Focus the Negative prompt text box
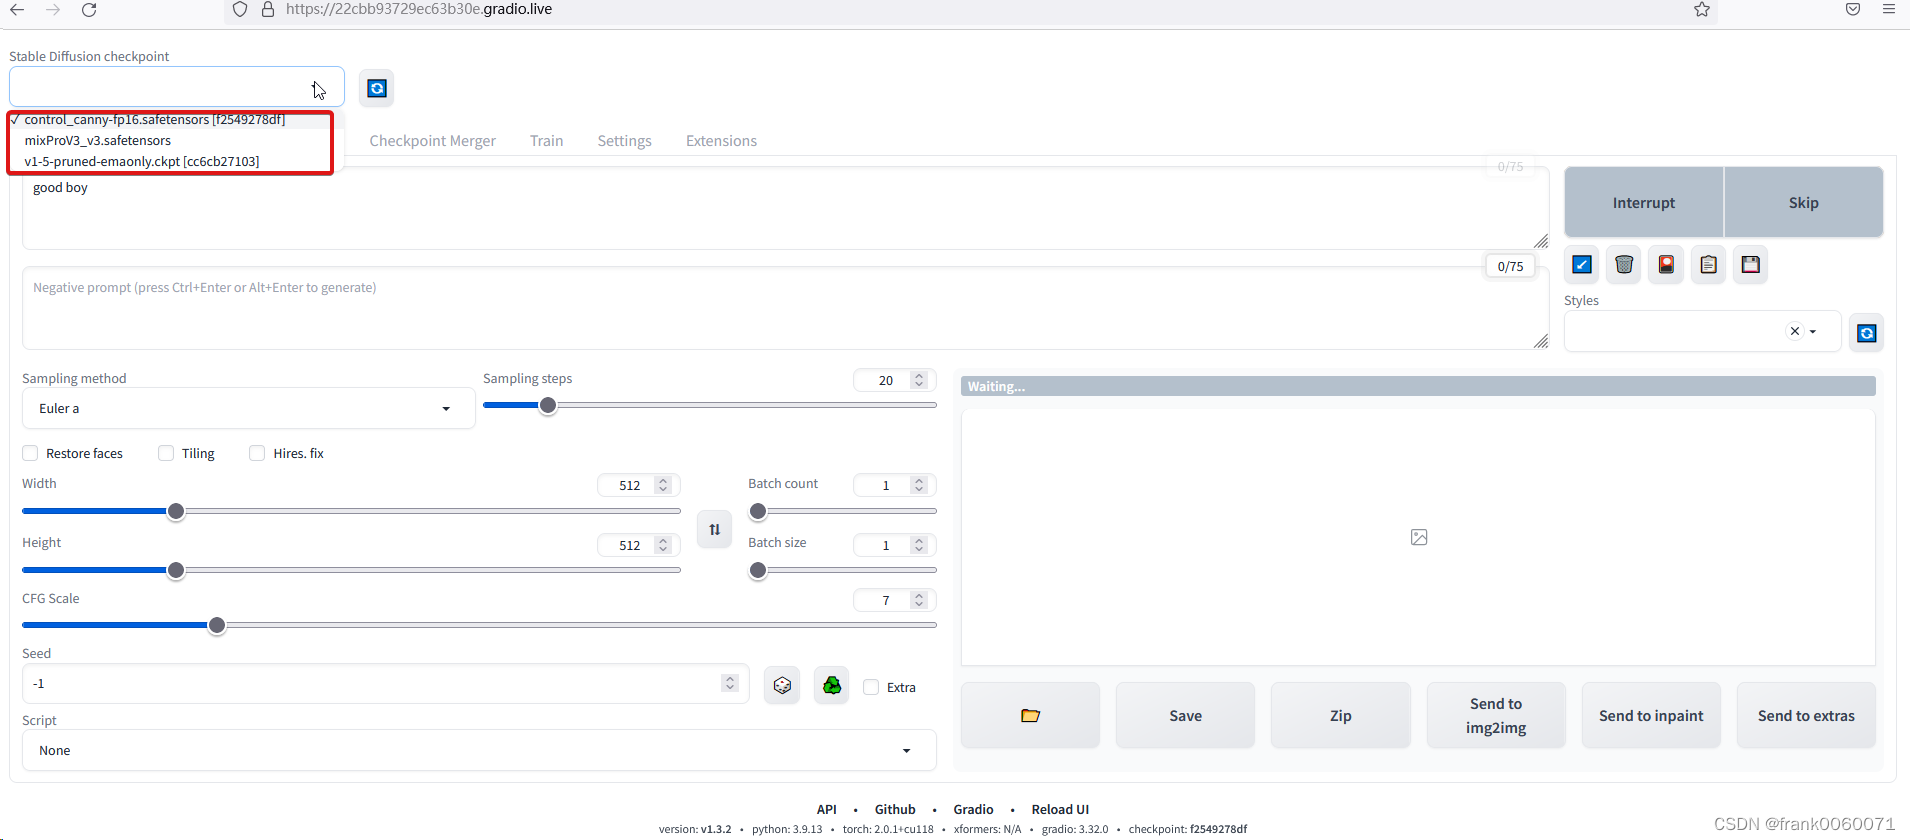 786,308
